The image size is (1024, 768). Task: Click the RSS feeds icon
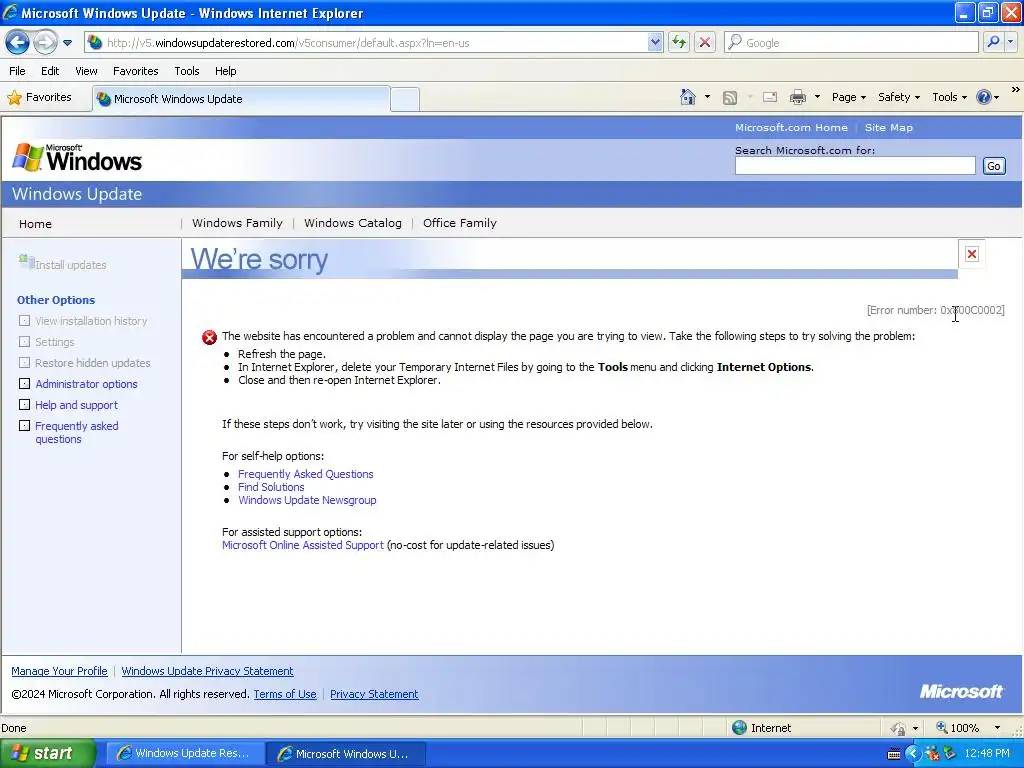(729, 97)
